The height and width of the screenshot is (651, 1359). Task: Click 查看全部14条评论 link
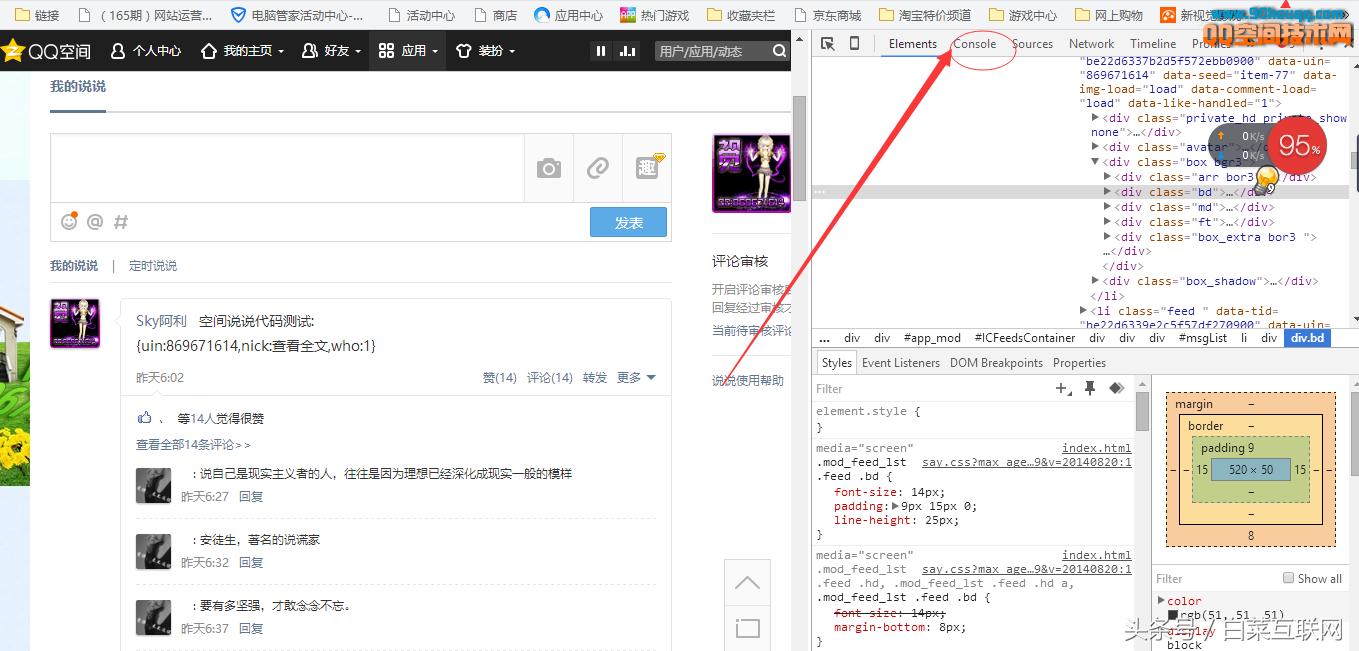tap(194, 445)
